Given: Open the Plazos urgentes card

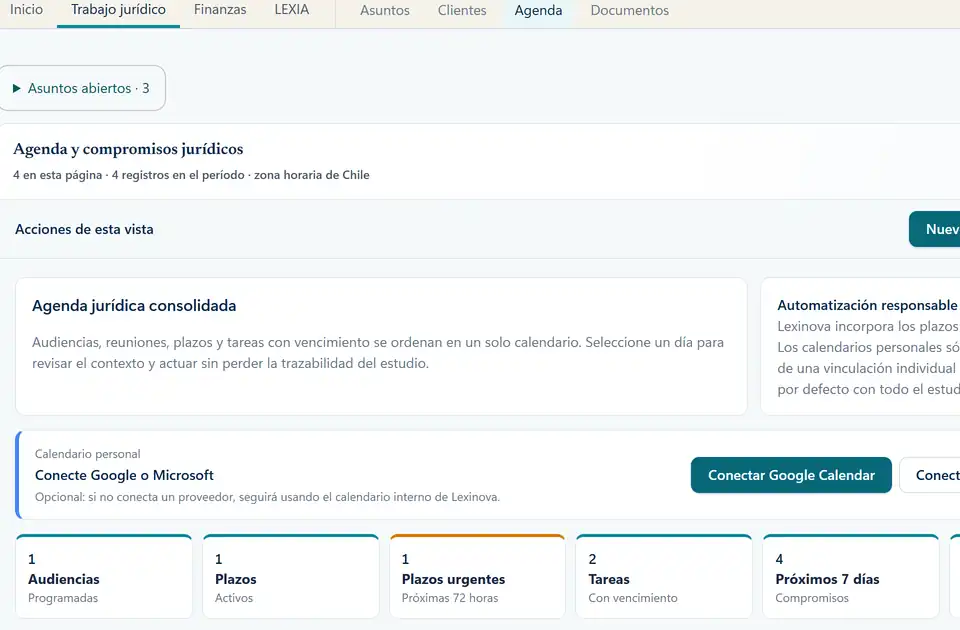Looking at the screenshot, I should point(478,577).
